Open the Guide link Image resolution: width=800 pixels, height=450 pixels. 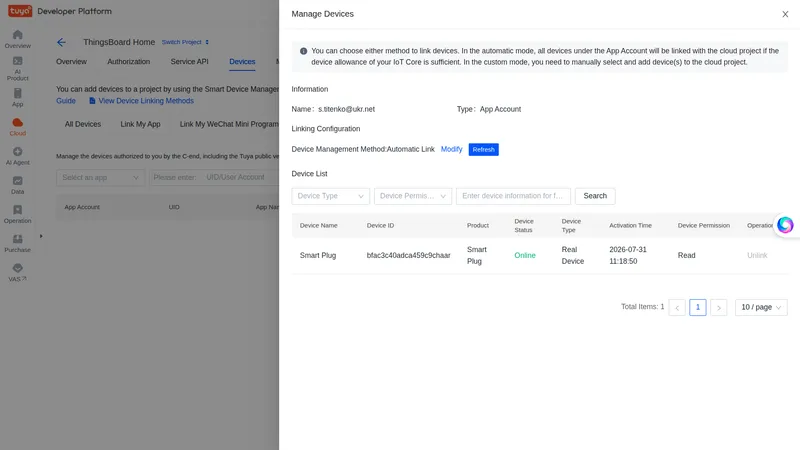[66, 101]
